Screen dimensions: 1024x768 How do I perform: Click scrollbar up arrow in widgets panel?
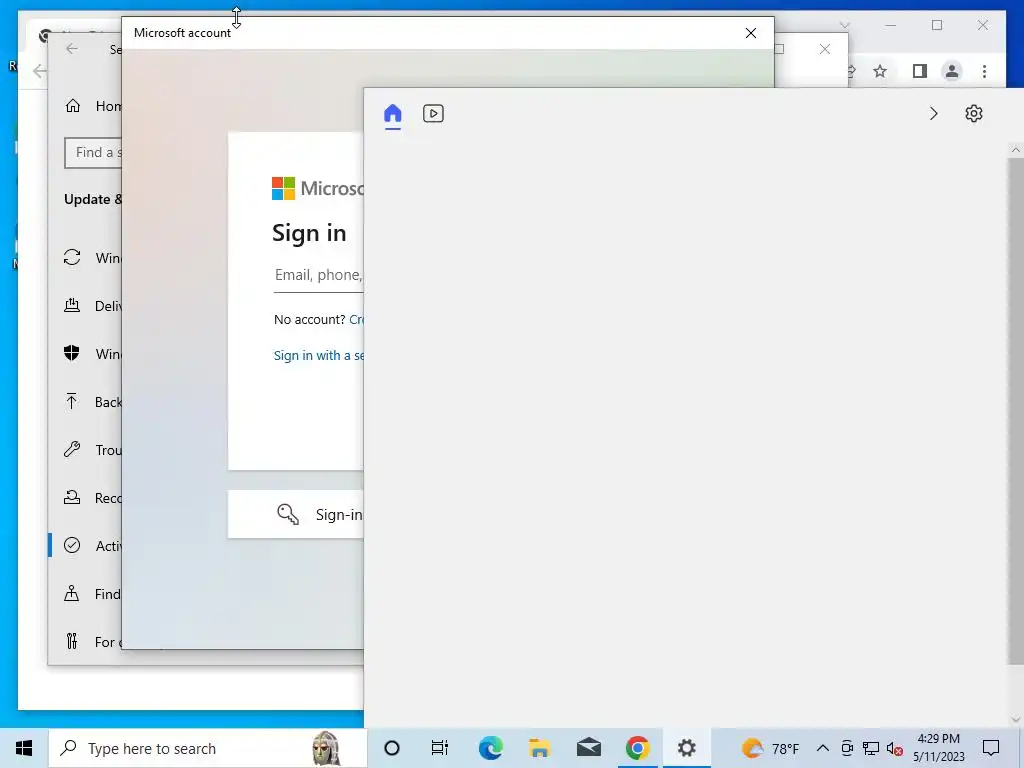point(1016,150)
